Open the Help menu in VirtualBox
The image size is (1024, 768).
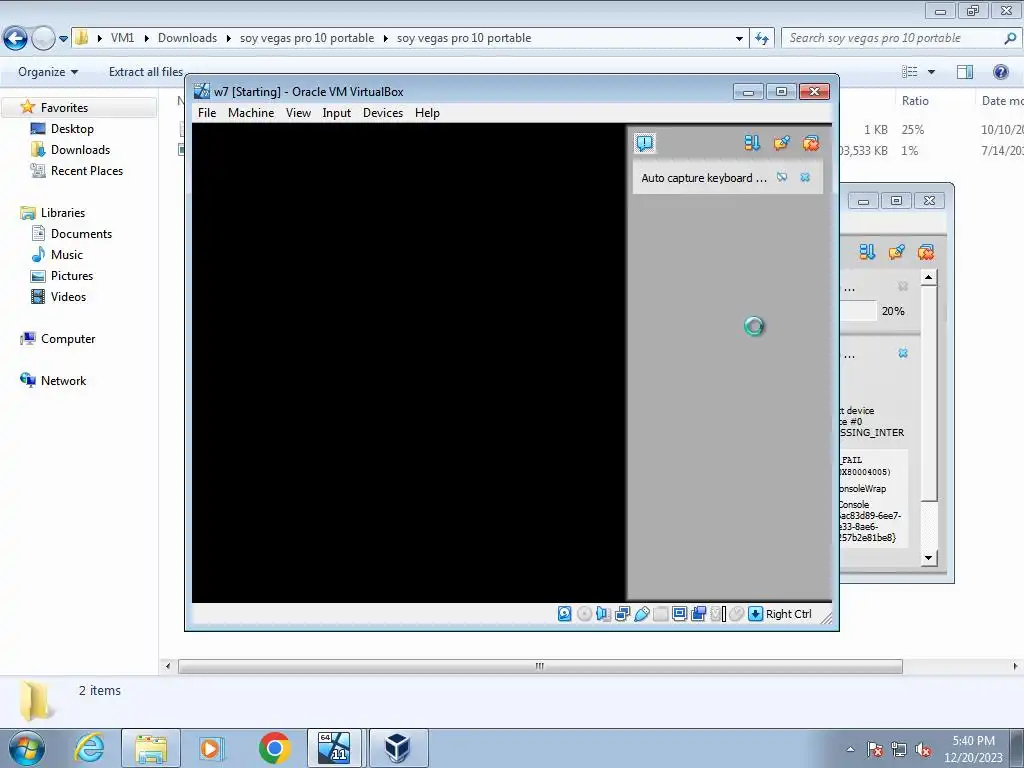pos(427,113)
